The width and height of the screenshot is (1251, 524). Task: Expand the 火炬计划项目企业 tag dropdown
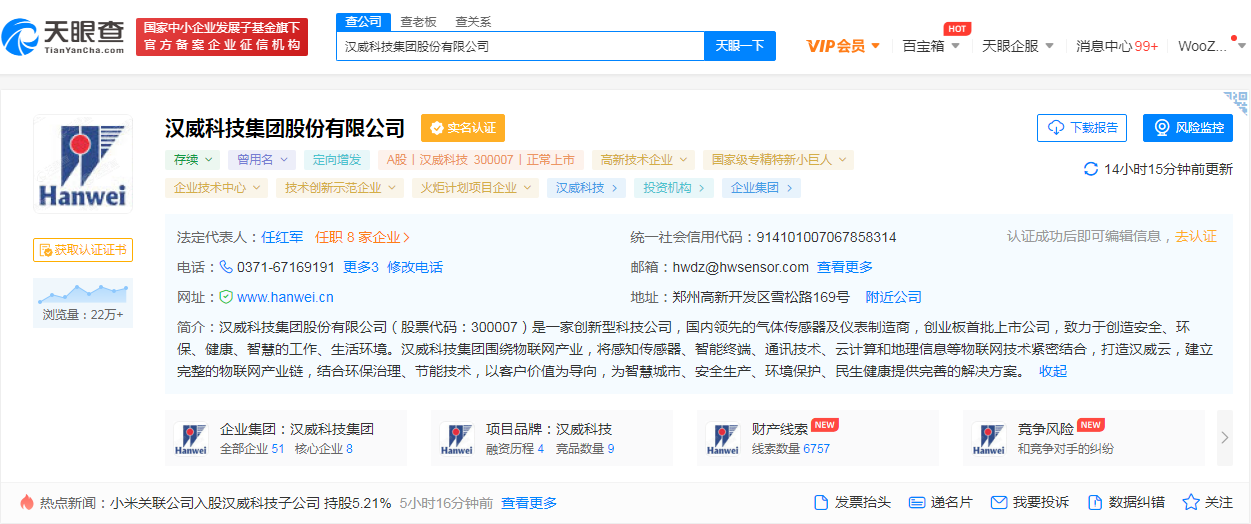(x=475, y=187)
